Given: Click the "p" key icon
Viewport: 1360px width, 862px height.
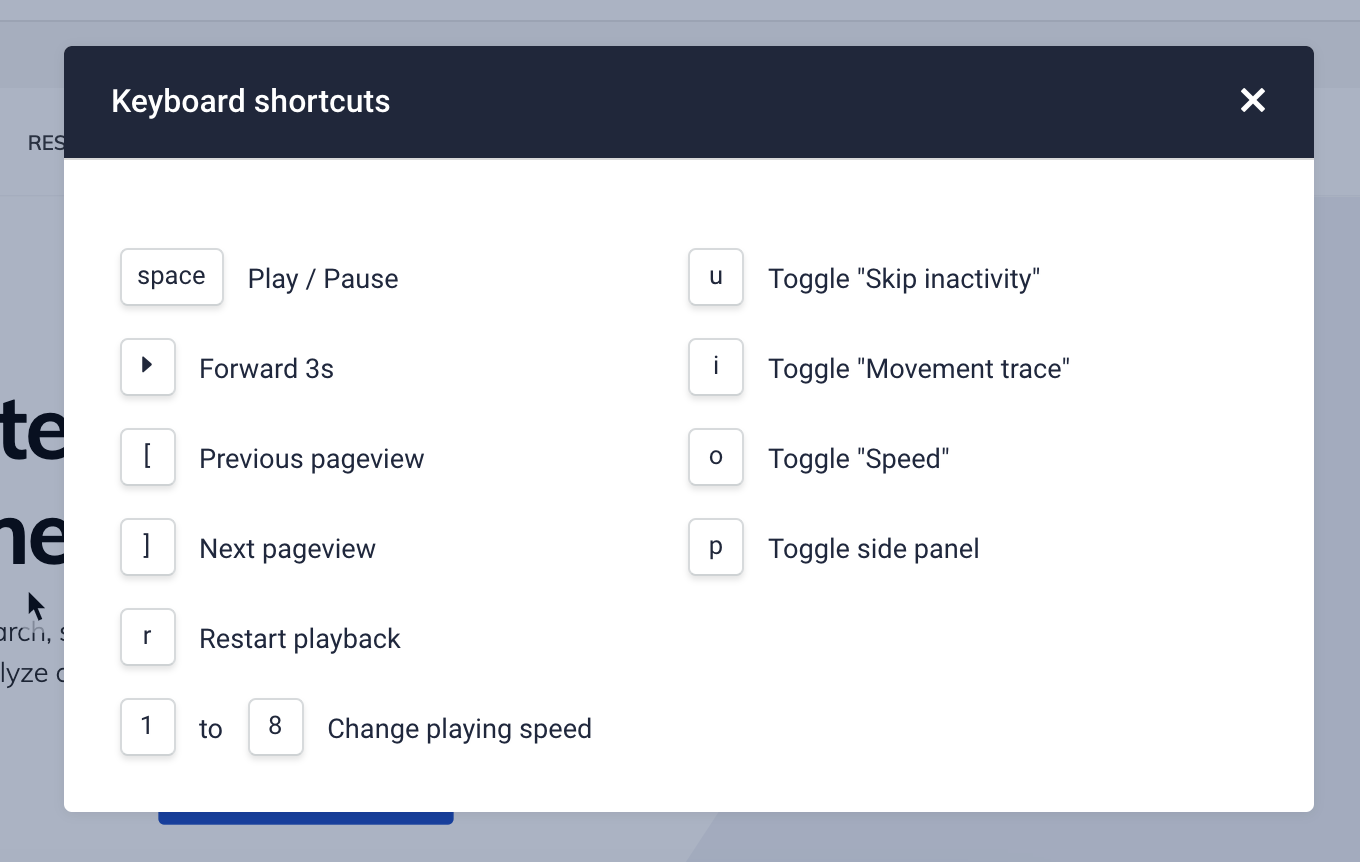Looking at the screenshot, I should (x=716, y=547).
